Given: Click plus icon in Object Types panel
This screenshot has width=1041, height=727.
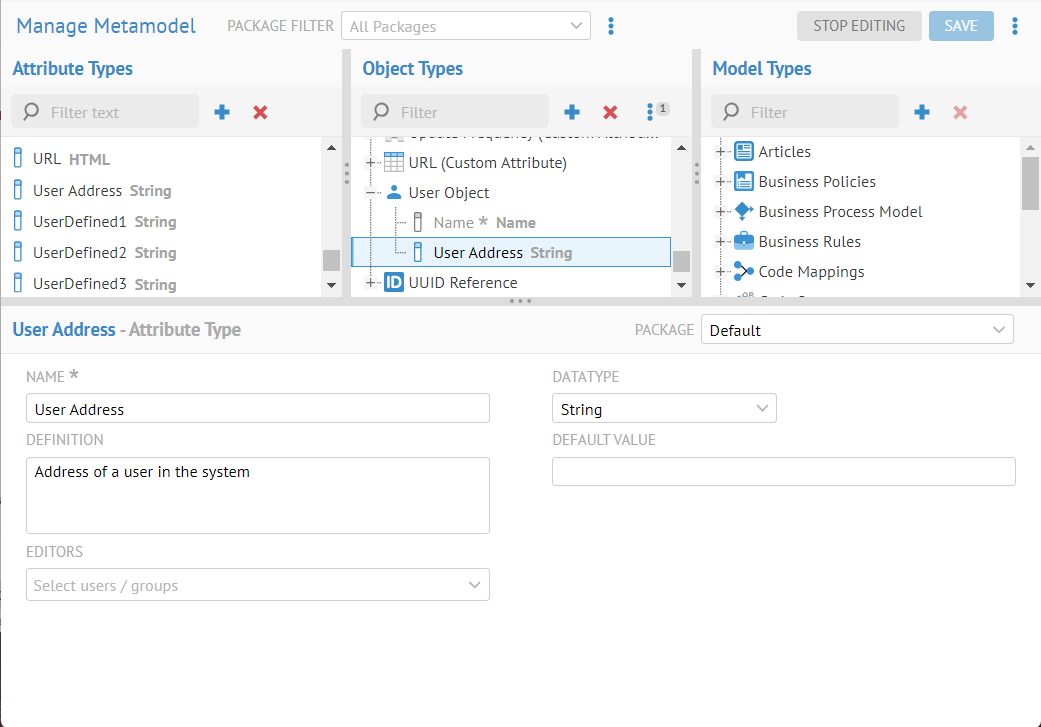Looking at the screenshot, I should coord(572,112).
